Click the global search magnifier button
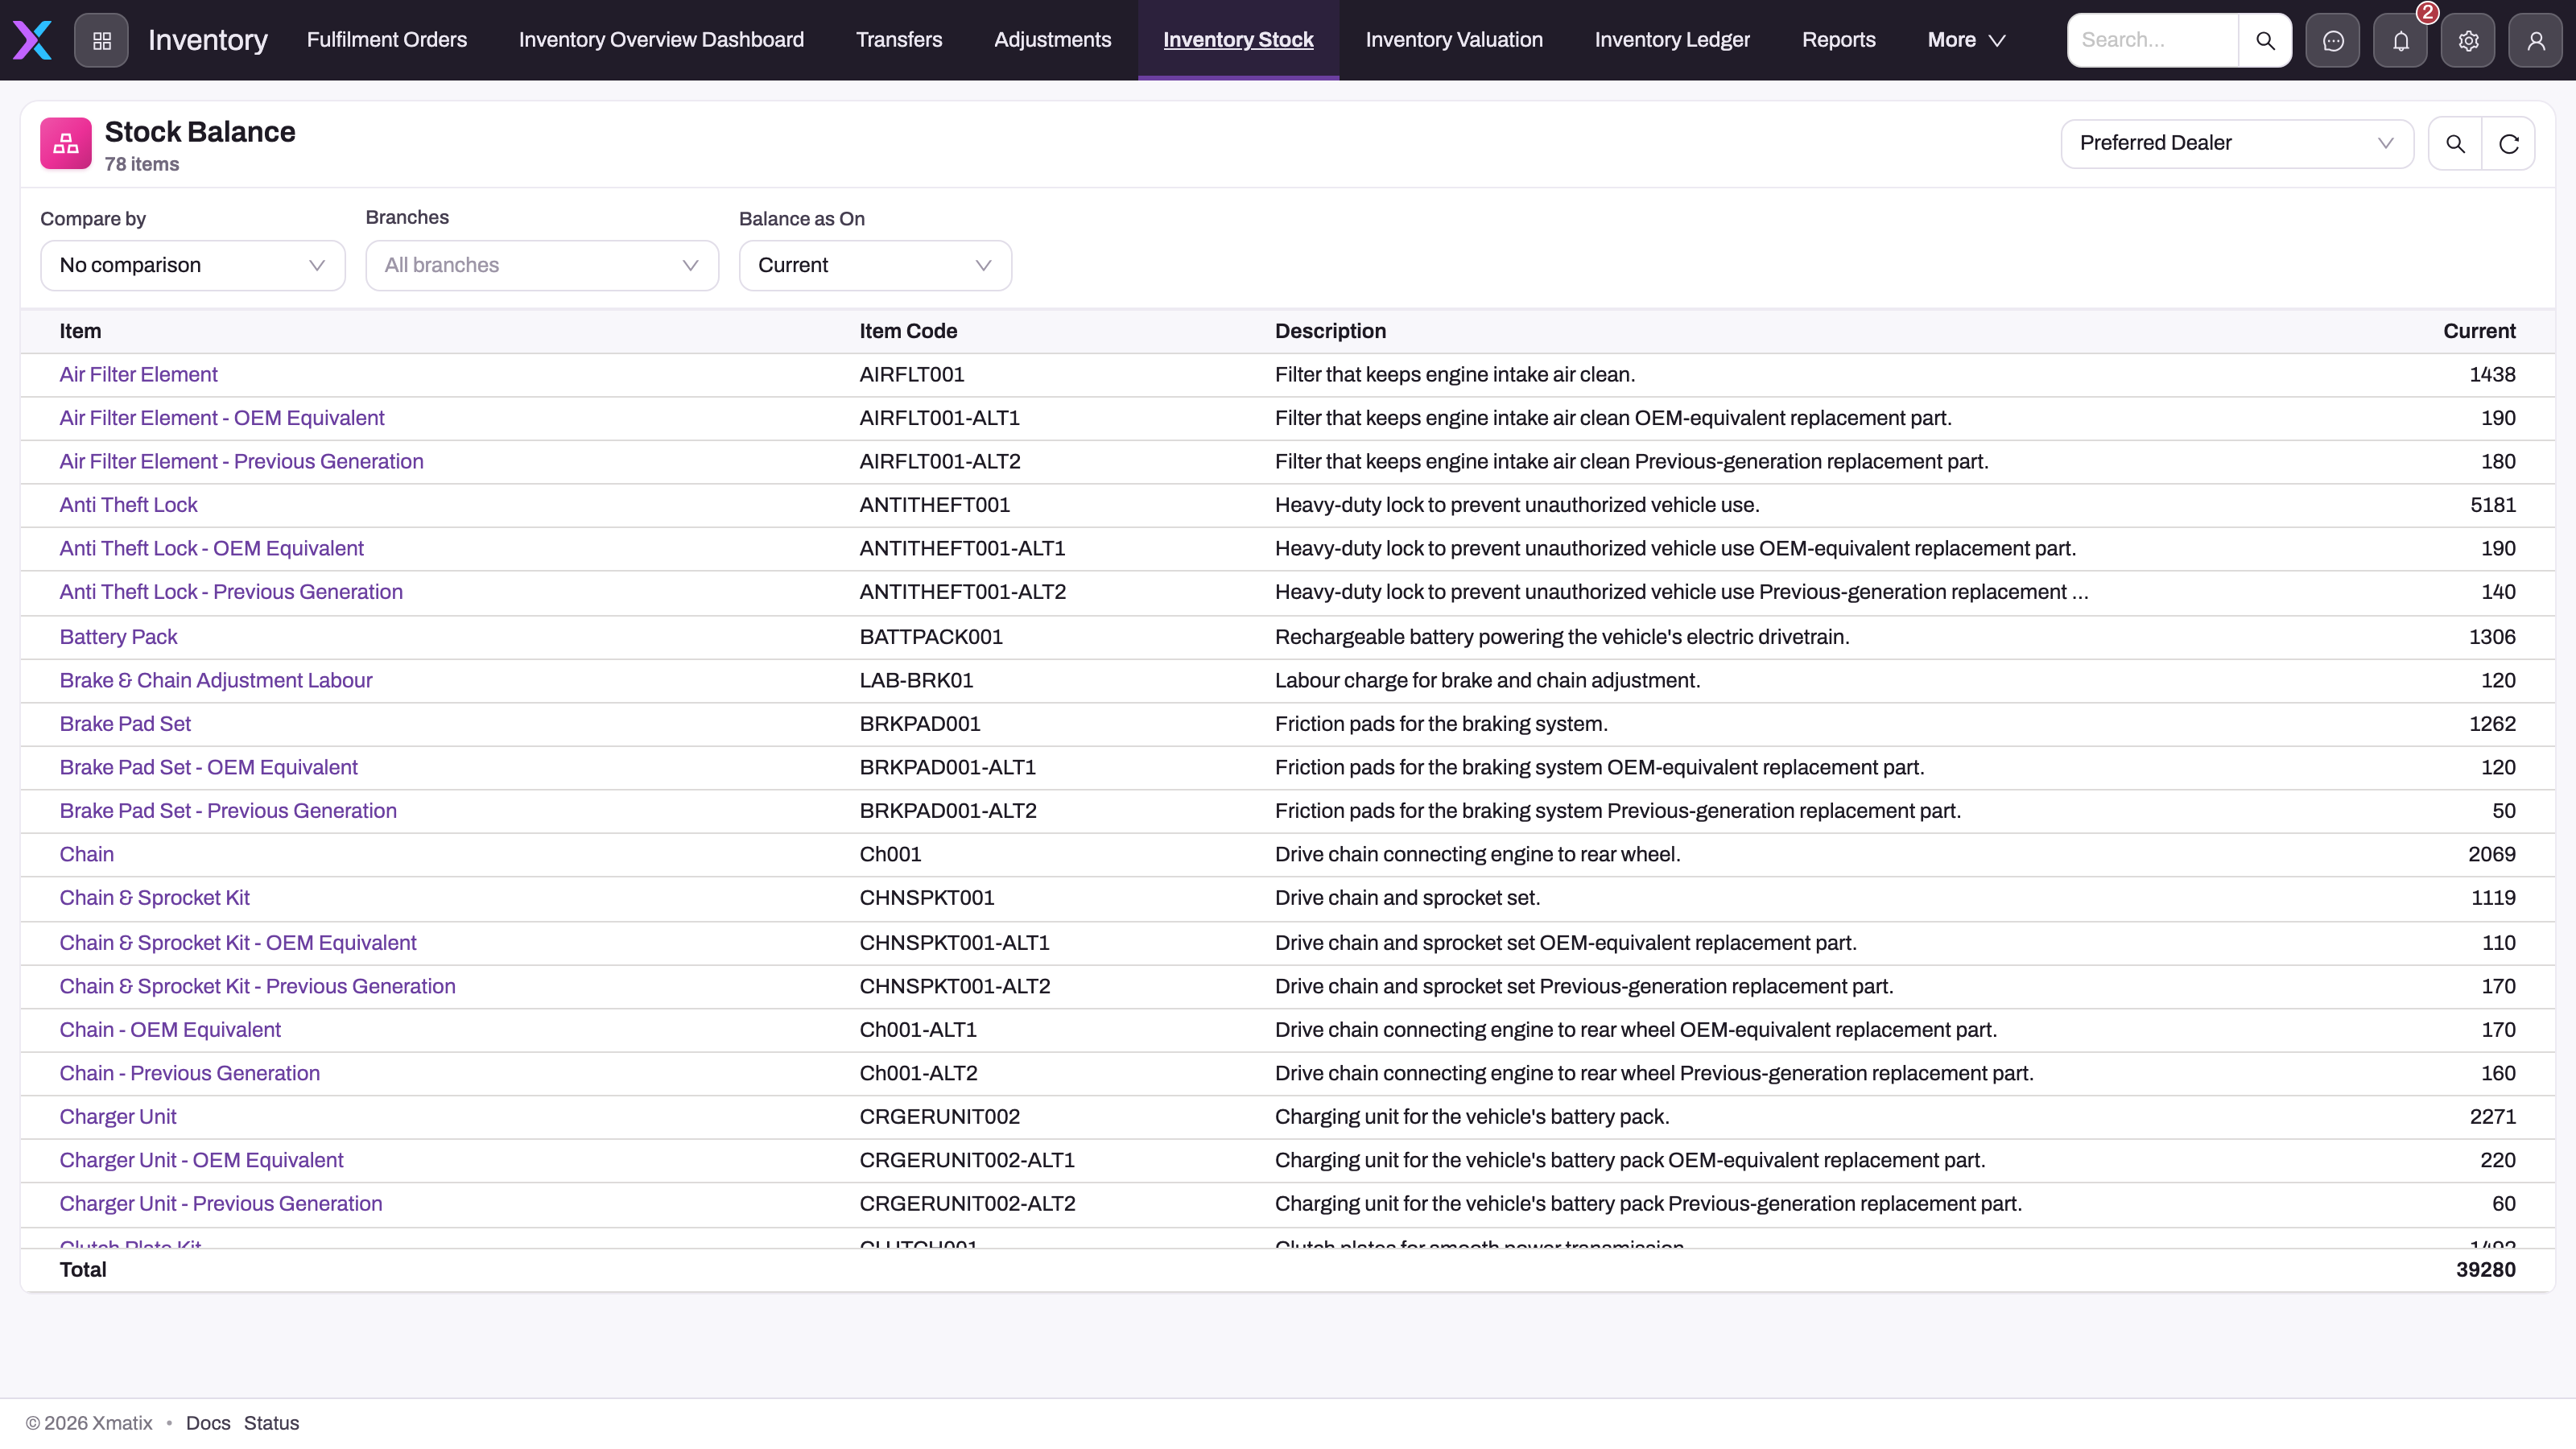Viewport: 2576px width, 1449px height. click(x=2265, y=40)
